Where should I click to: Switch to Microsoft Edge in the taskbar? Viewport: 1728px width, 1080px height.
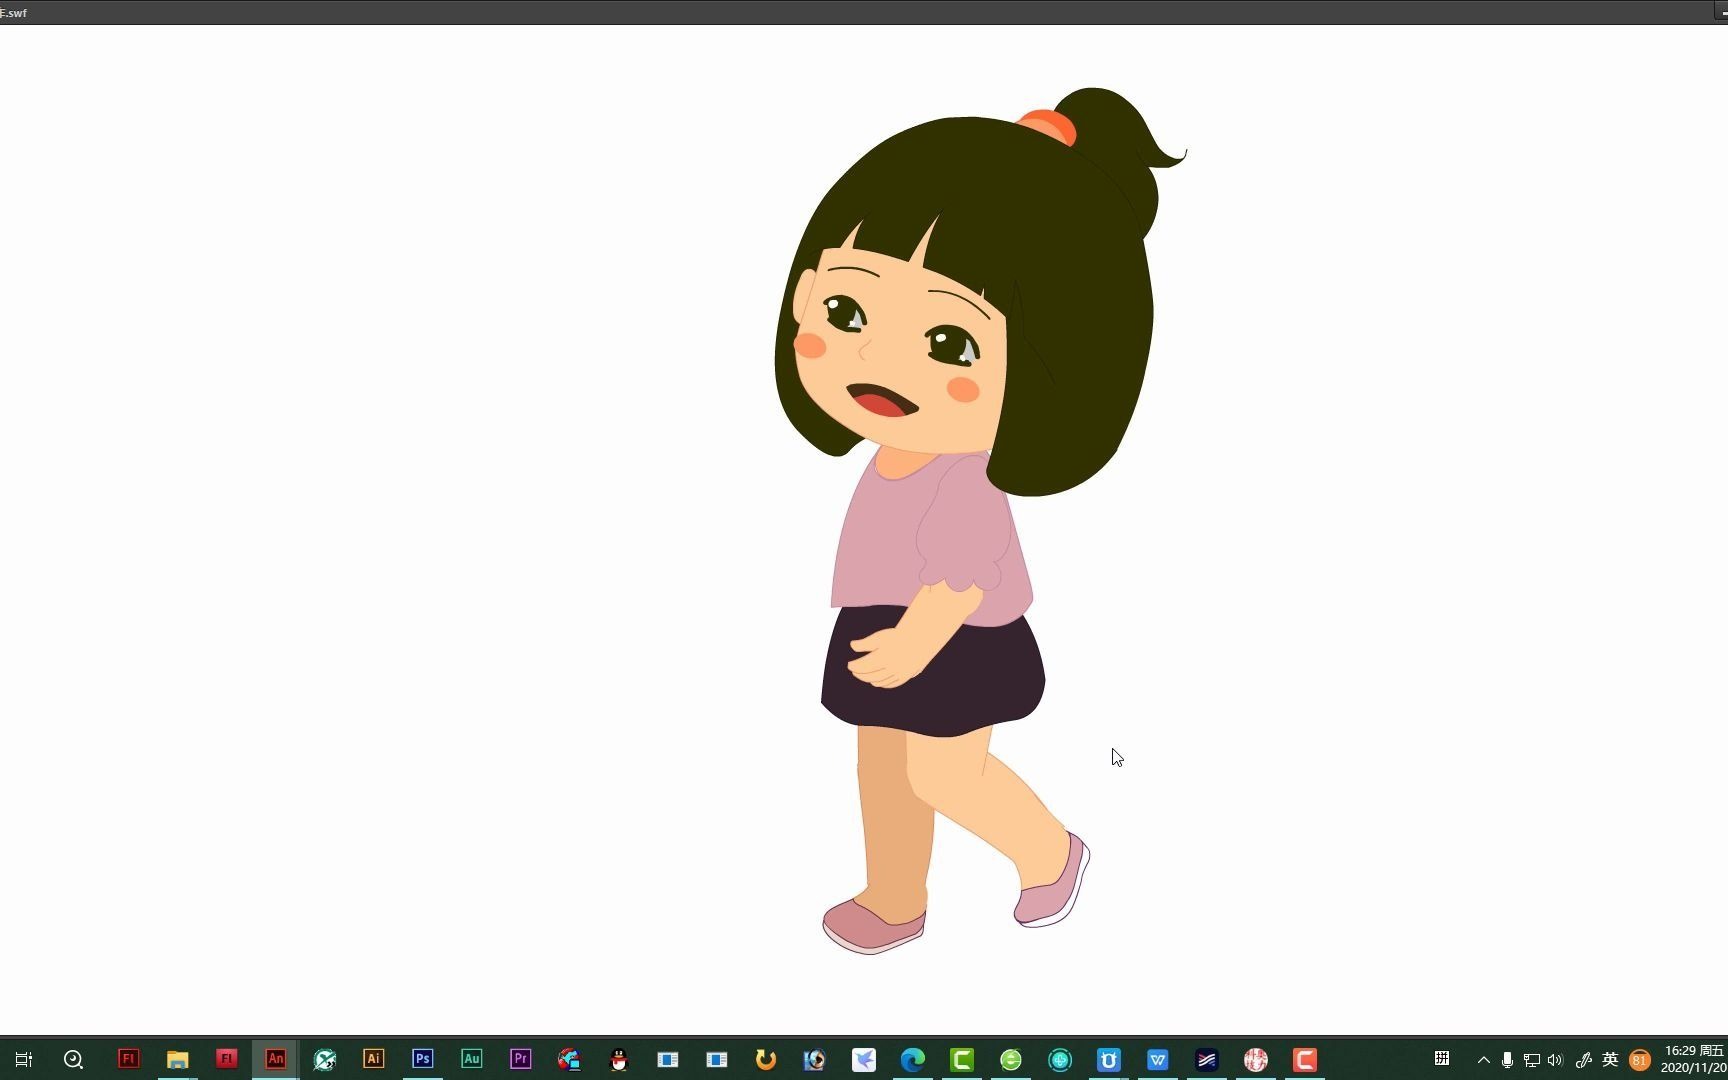pos(912,1059)
